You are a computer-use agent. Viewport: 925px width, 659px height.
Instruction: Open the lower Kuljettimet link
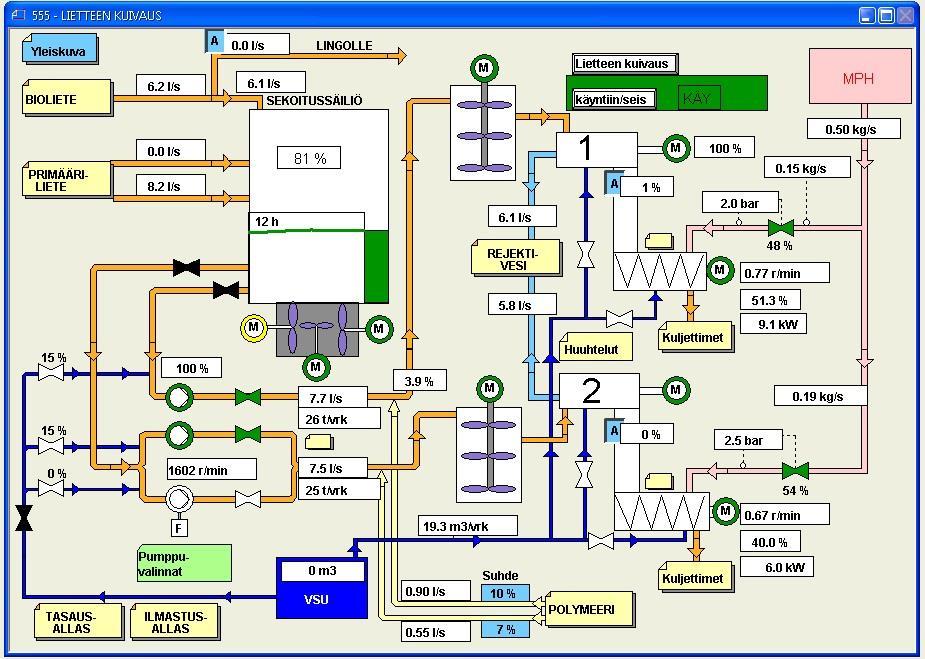696,578
